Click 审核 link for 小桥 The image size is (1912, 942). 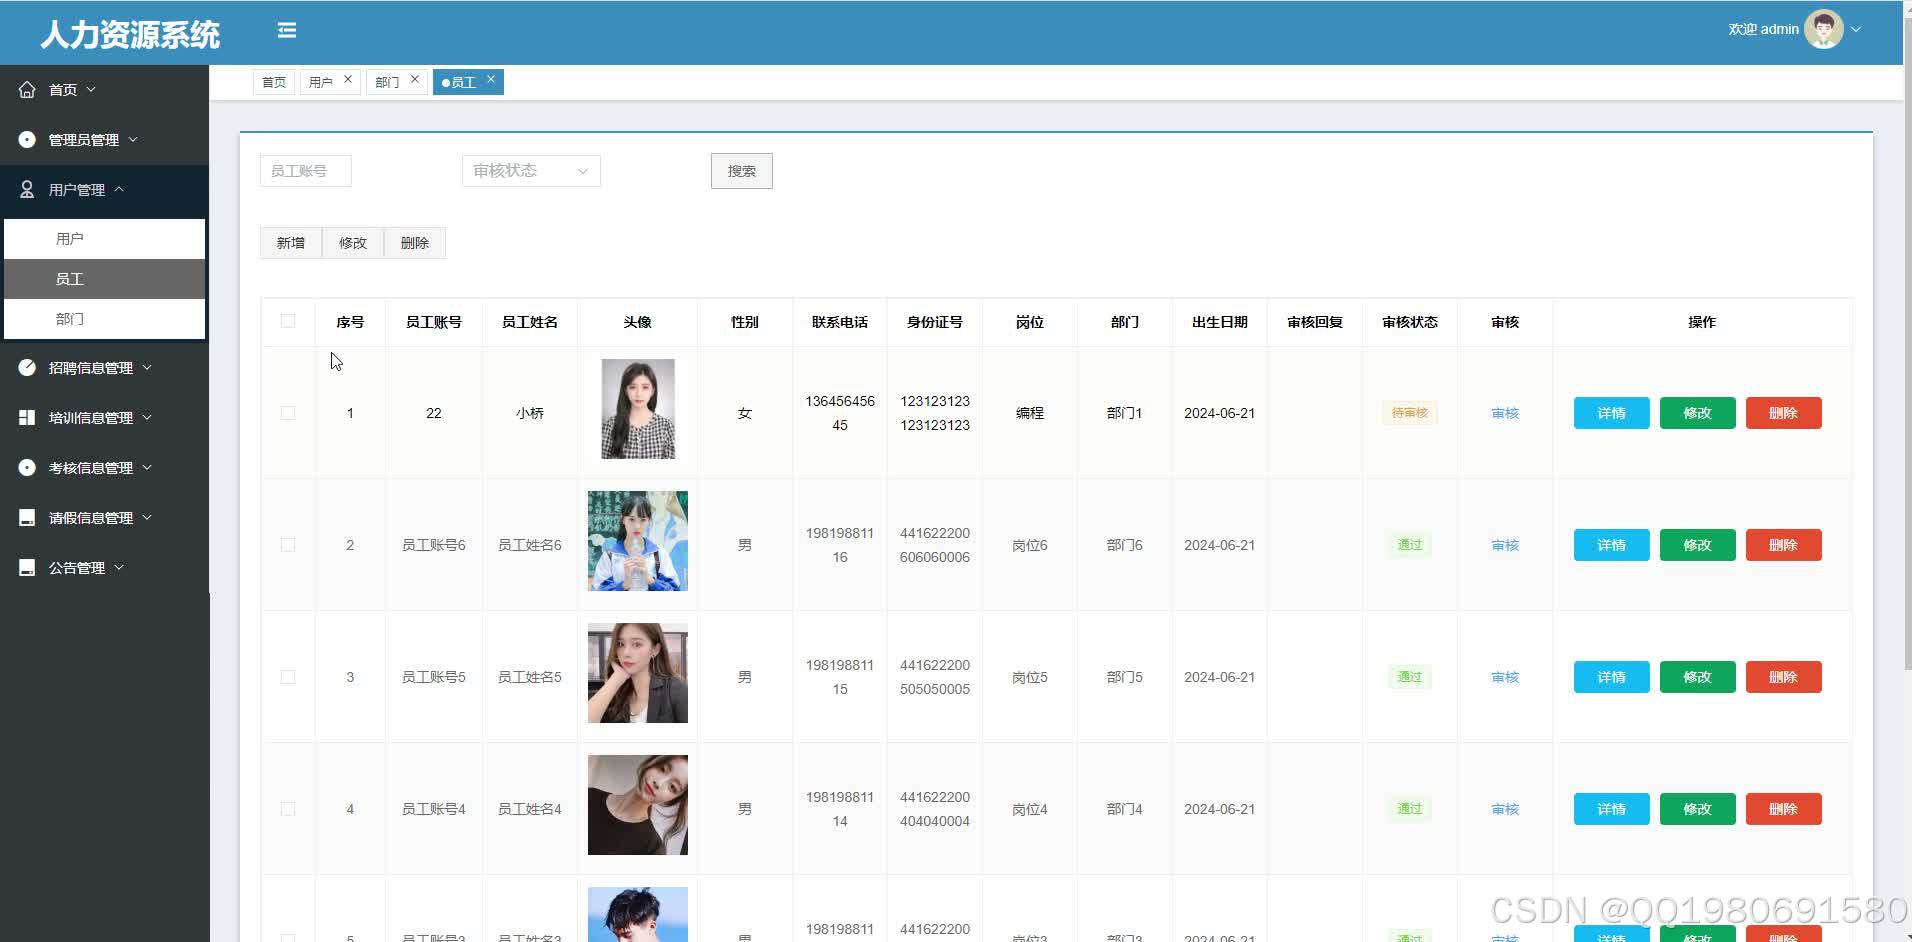[x=1505, y=413]
